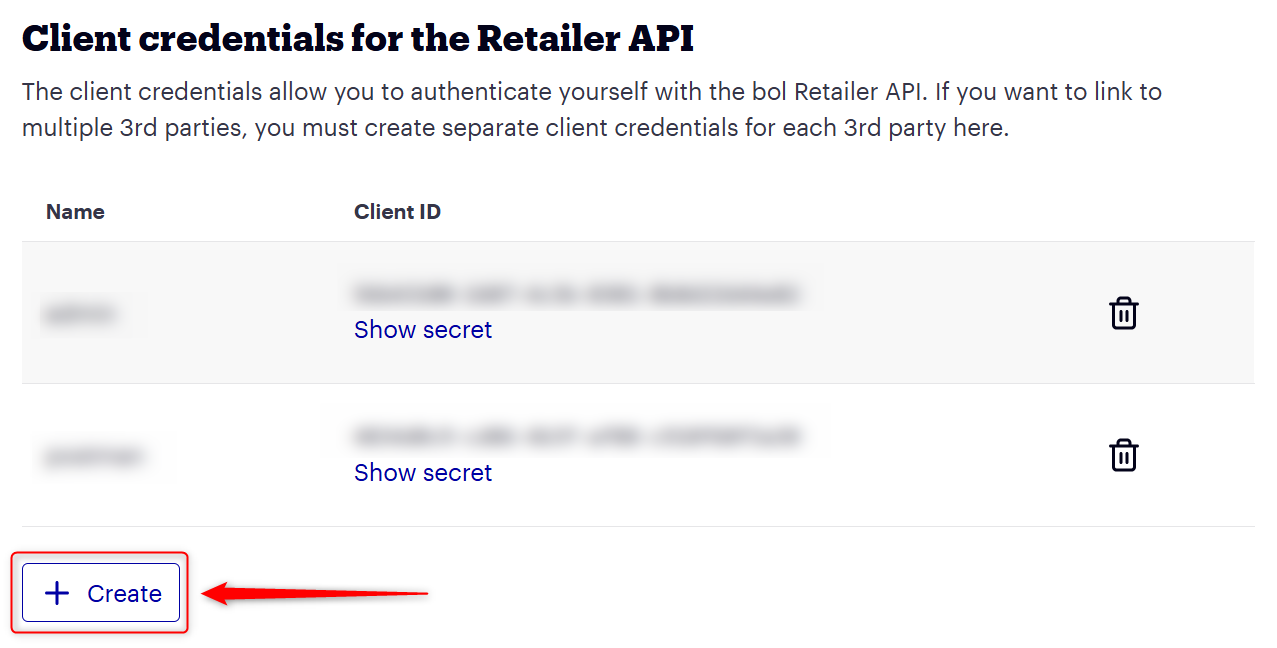The width and height of the screenshot is (1277, 648).
Task: Click the blank area of the table header row
Action: click(x=800, y=212)
